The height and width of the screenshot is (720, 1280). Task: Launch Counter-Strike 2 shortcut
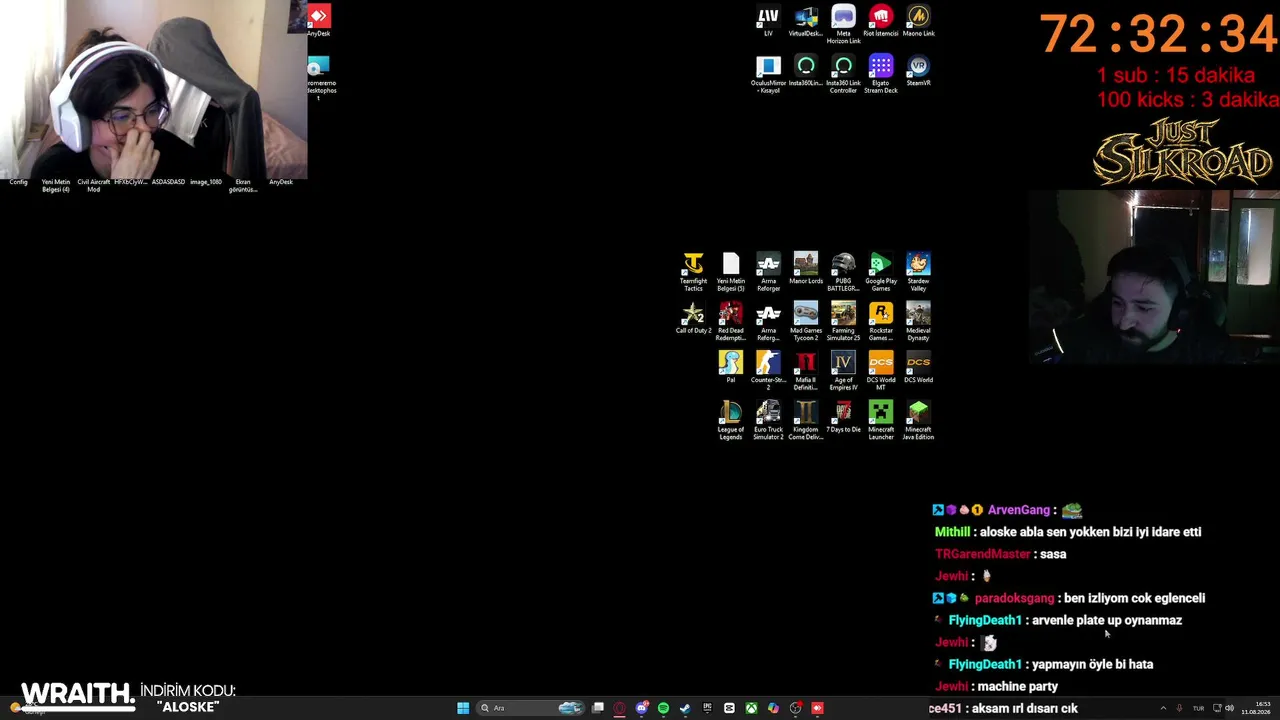pos(768,371)
